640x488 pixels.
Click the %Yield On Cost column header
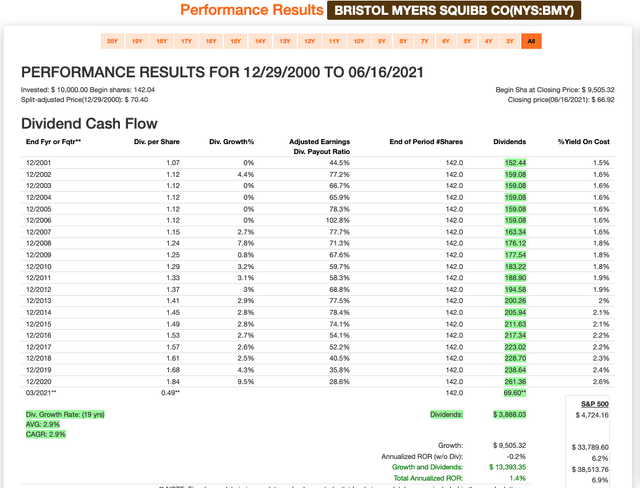click(x=584, y=142)
